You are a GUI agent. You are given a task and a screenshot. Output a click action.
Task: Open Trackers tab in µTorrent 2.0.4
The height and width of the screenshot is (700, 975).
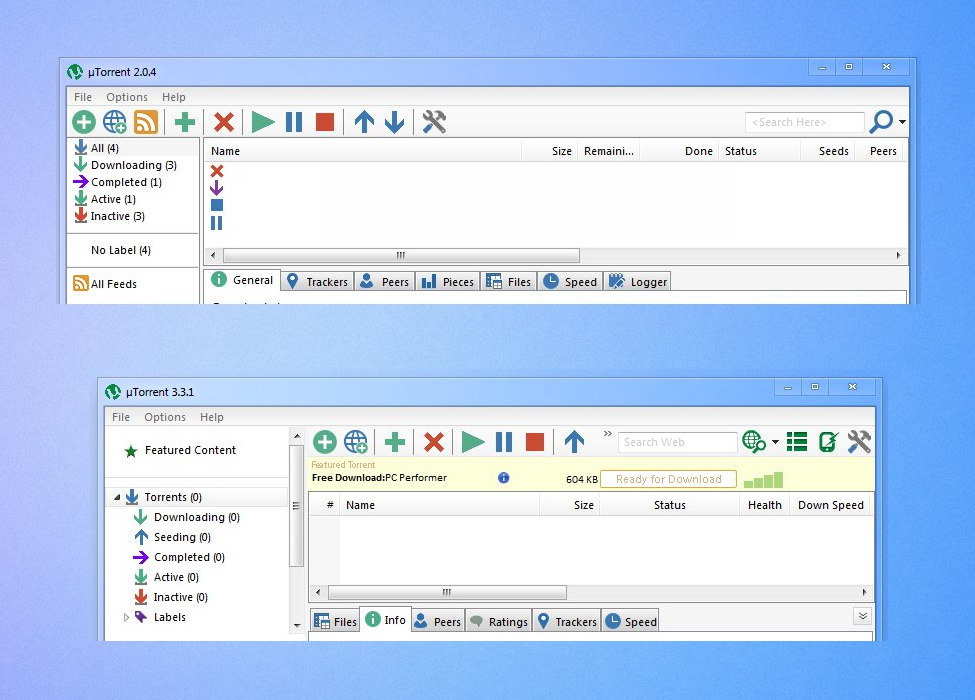318,282
